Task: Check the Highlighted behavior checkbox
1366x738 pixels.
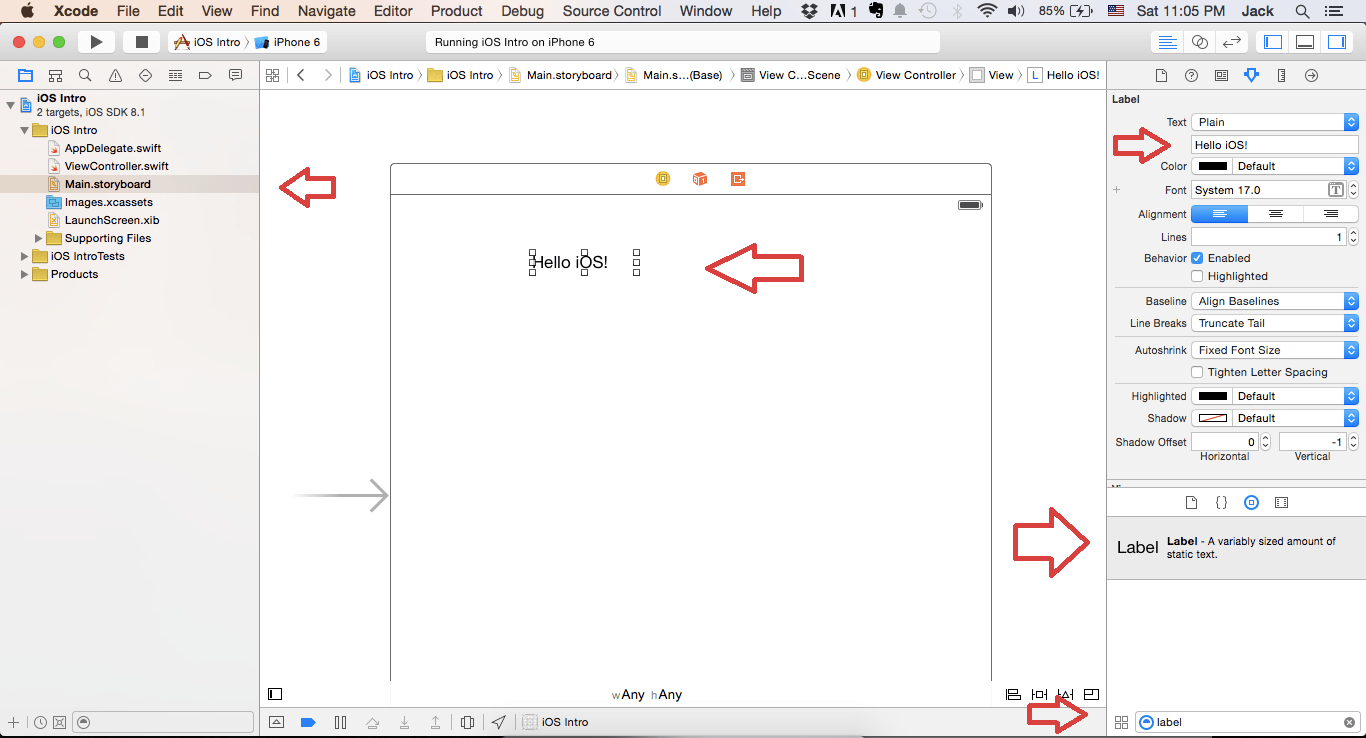Action: coord(1197,276)
